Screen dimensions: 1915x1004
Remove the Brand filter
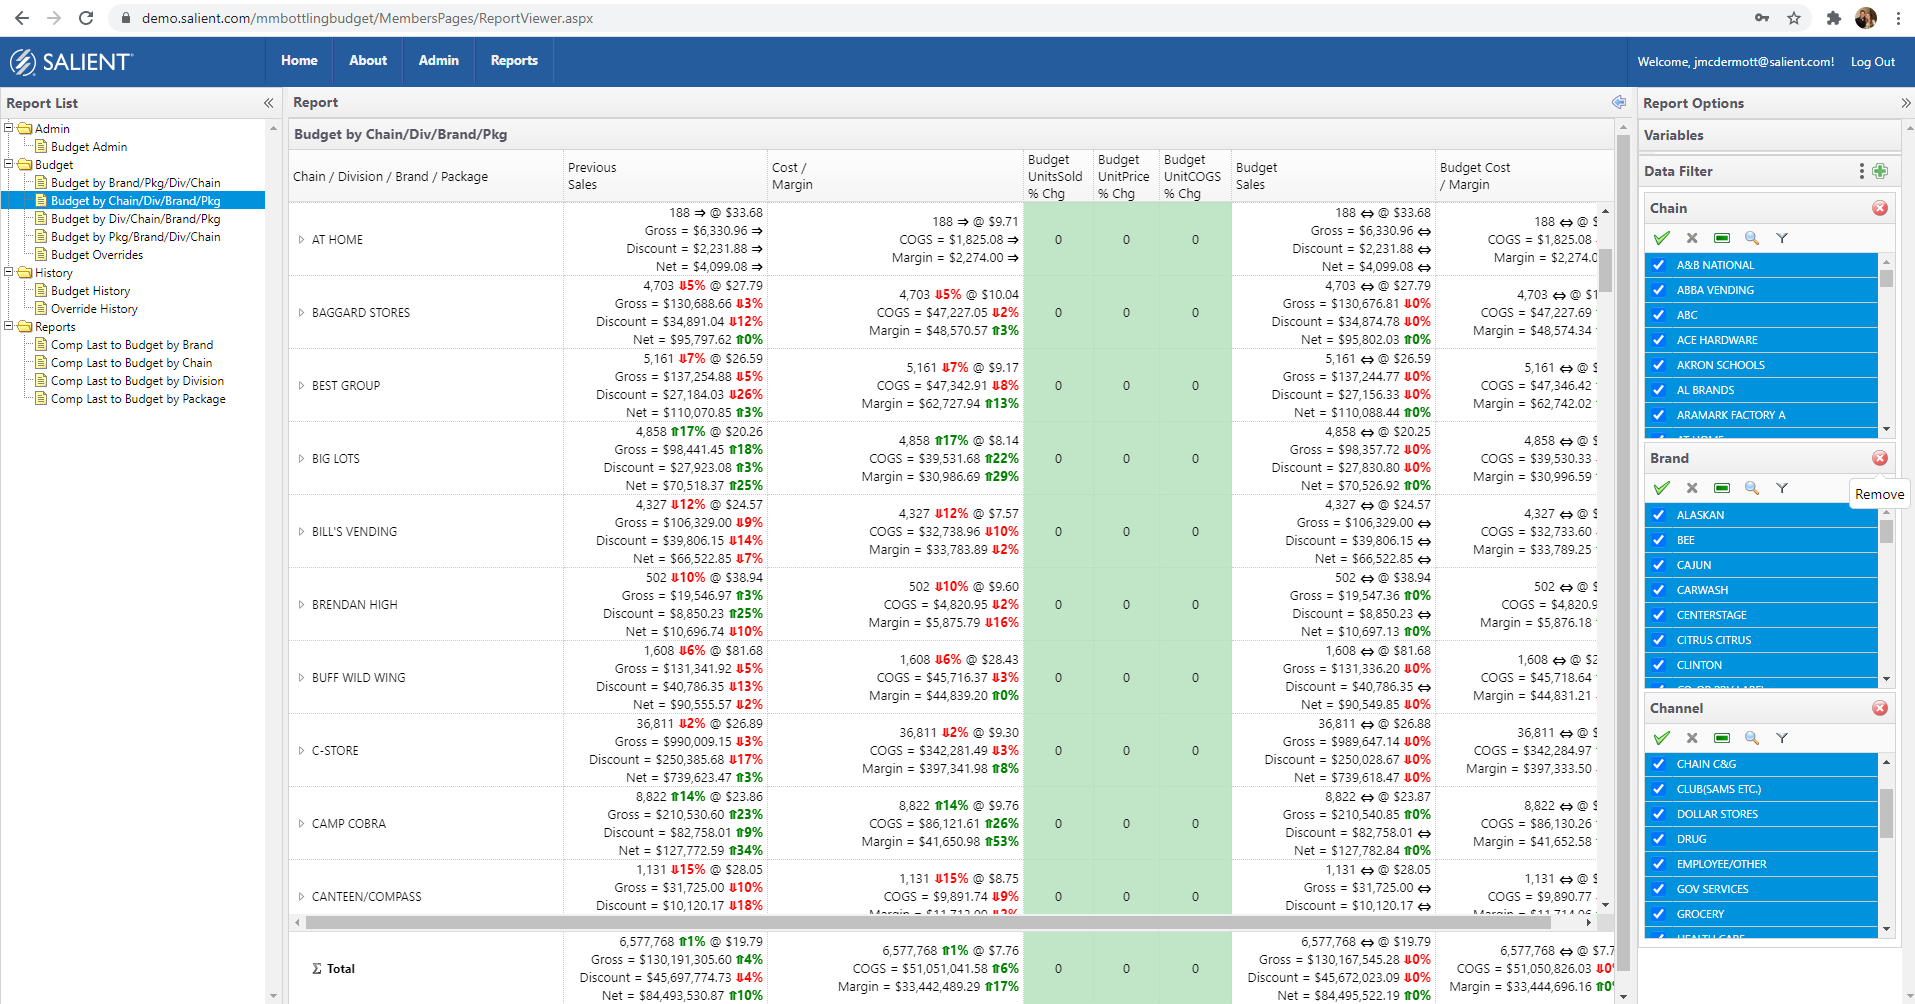1880,458
